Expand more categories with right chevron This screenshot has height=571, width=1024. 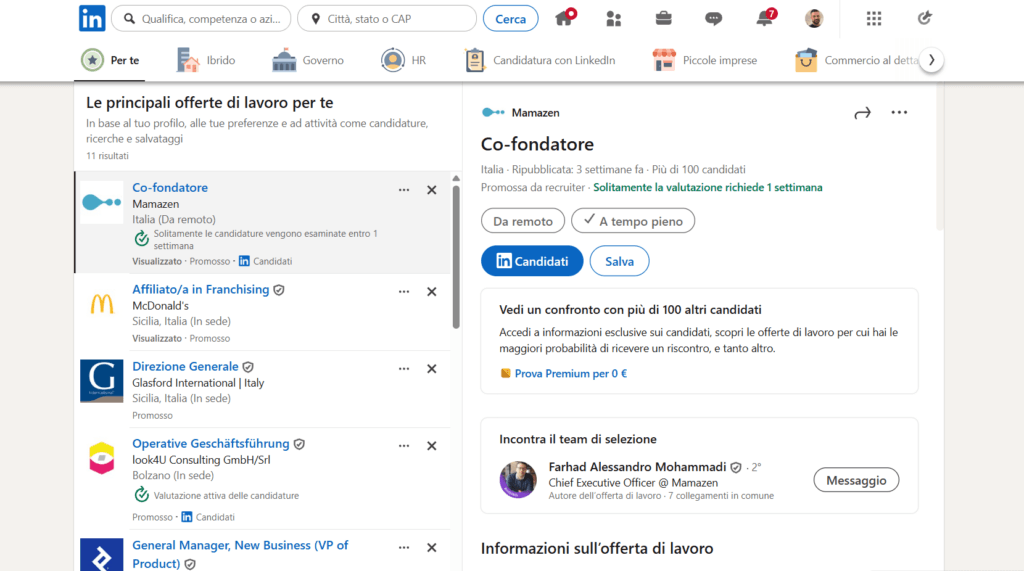pos(932,60)
